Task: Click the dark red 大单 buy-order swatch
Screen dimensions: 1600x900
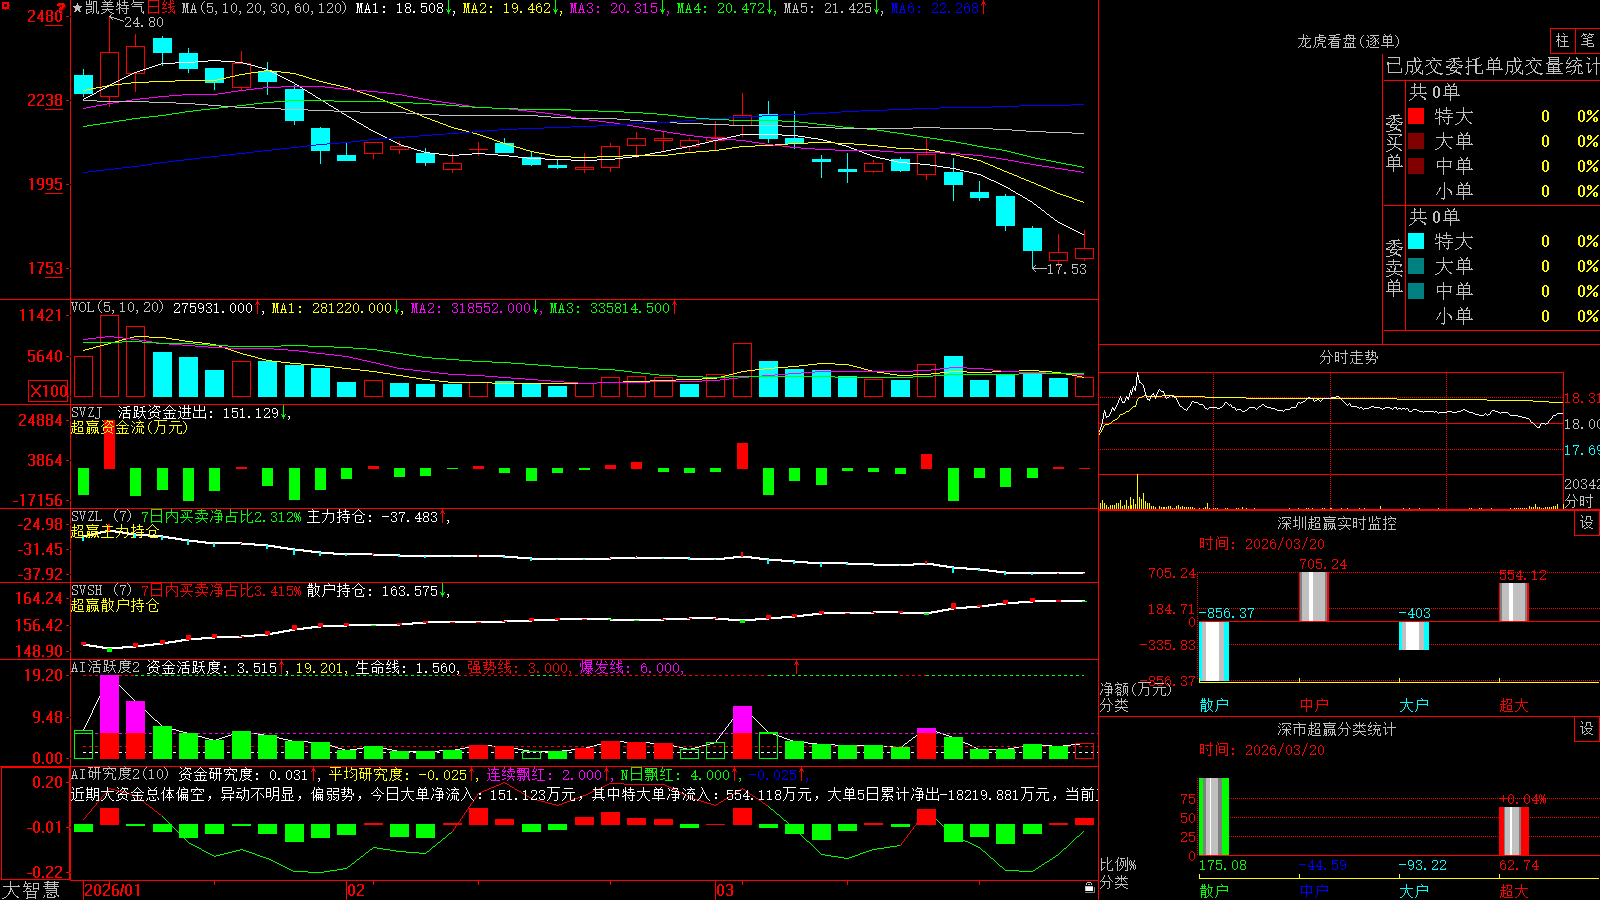Action: click(1416, 141)
